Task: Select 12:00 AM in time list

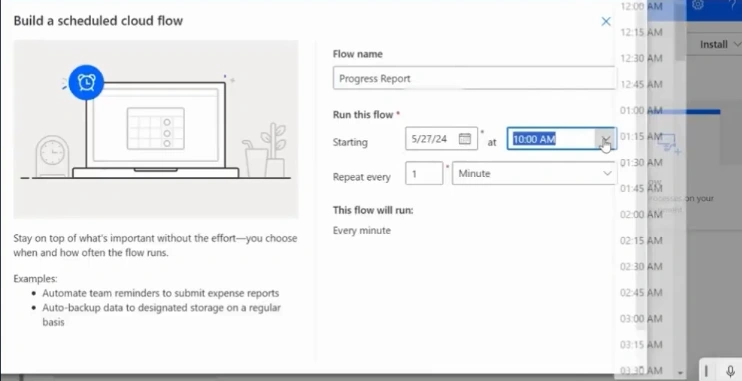Action: (641, 6)
